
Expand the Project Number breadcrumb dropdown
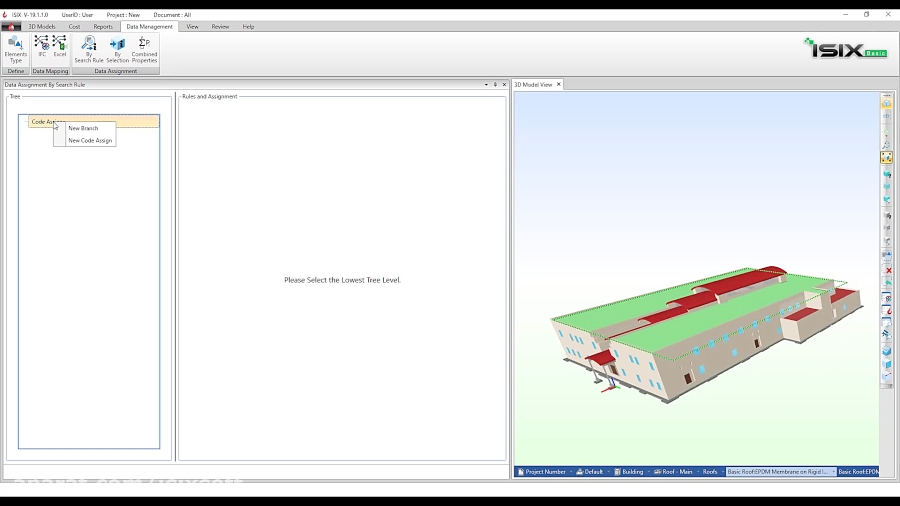(570, 472)
